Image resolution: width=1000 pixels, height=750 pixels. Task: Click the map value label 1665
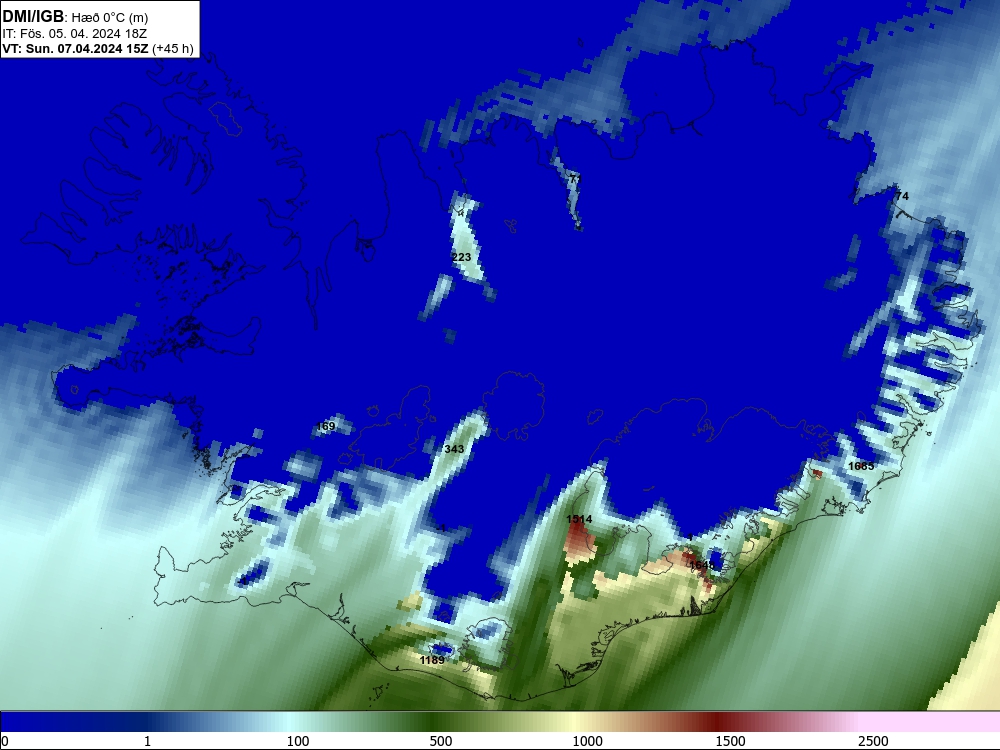click(861, 466)
